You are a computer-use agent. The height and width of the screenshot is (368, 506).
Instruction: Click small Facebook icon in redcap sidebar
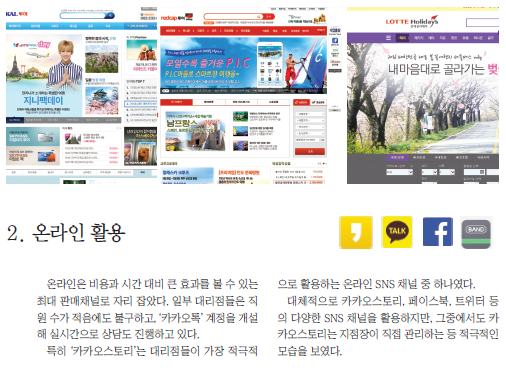click(335, 41)
